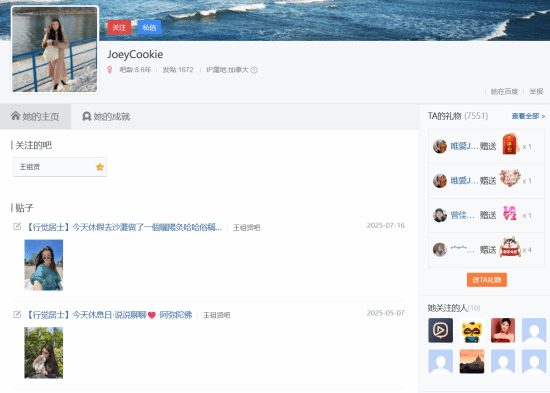
Task: Click the 曾佳… sender avatar
Action: coord(440,215)
